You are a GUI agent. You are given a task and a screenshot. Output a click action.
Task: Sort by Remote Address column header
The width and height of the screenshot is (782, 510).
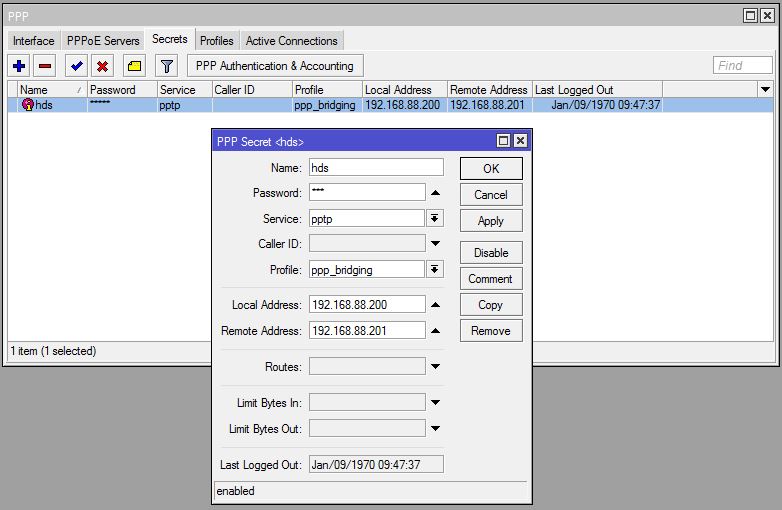point(490,90)
